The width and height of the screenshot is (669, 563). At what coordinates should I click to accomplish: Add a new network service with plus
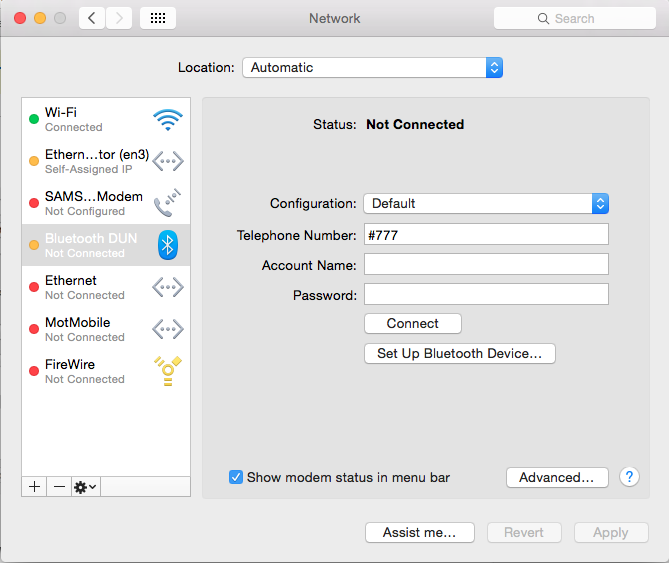pyautogui.click(x=35, y=487)
